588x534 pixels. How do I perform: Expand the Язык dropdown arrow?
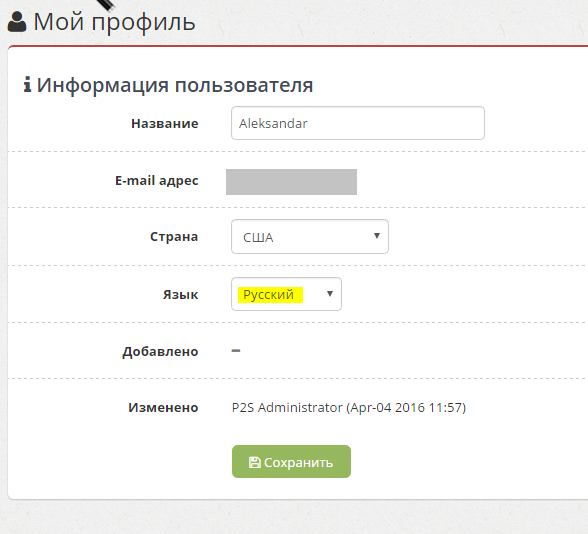(330, 294)
